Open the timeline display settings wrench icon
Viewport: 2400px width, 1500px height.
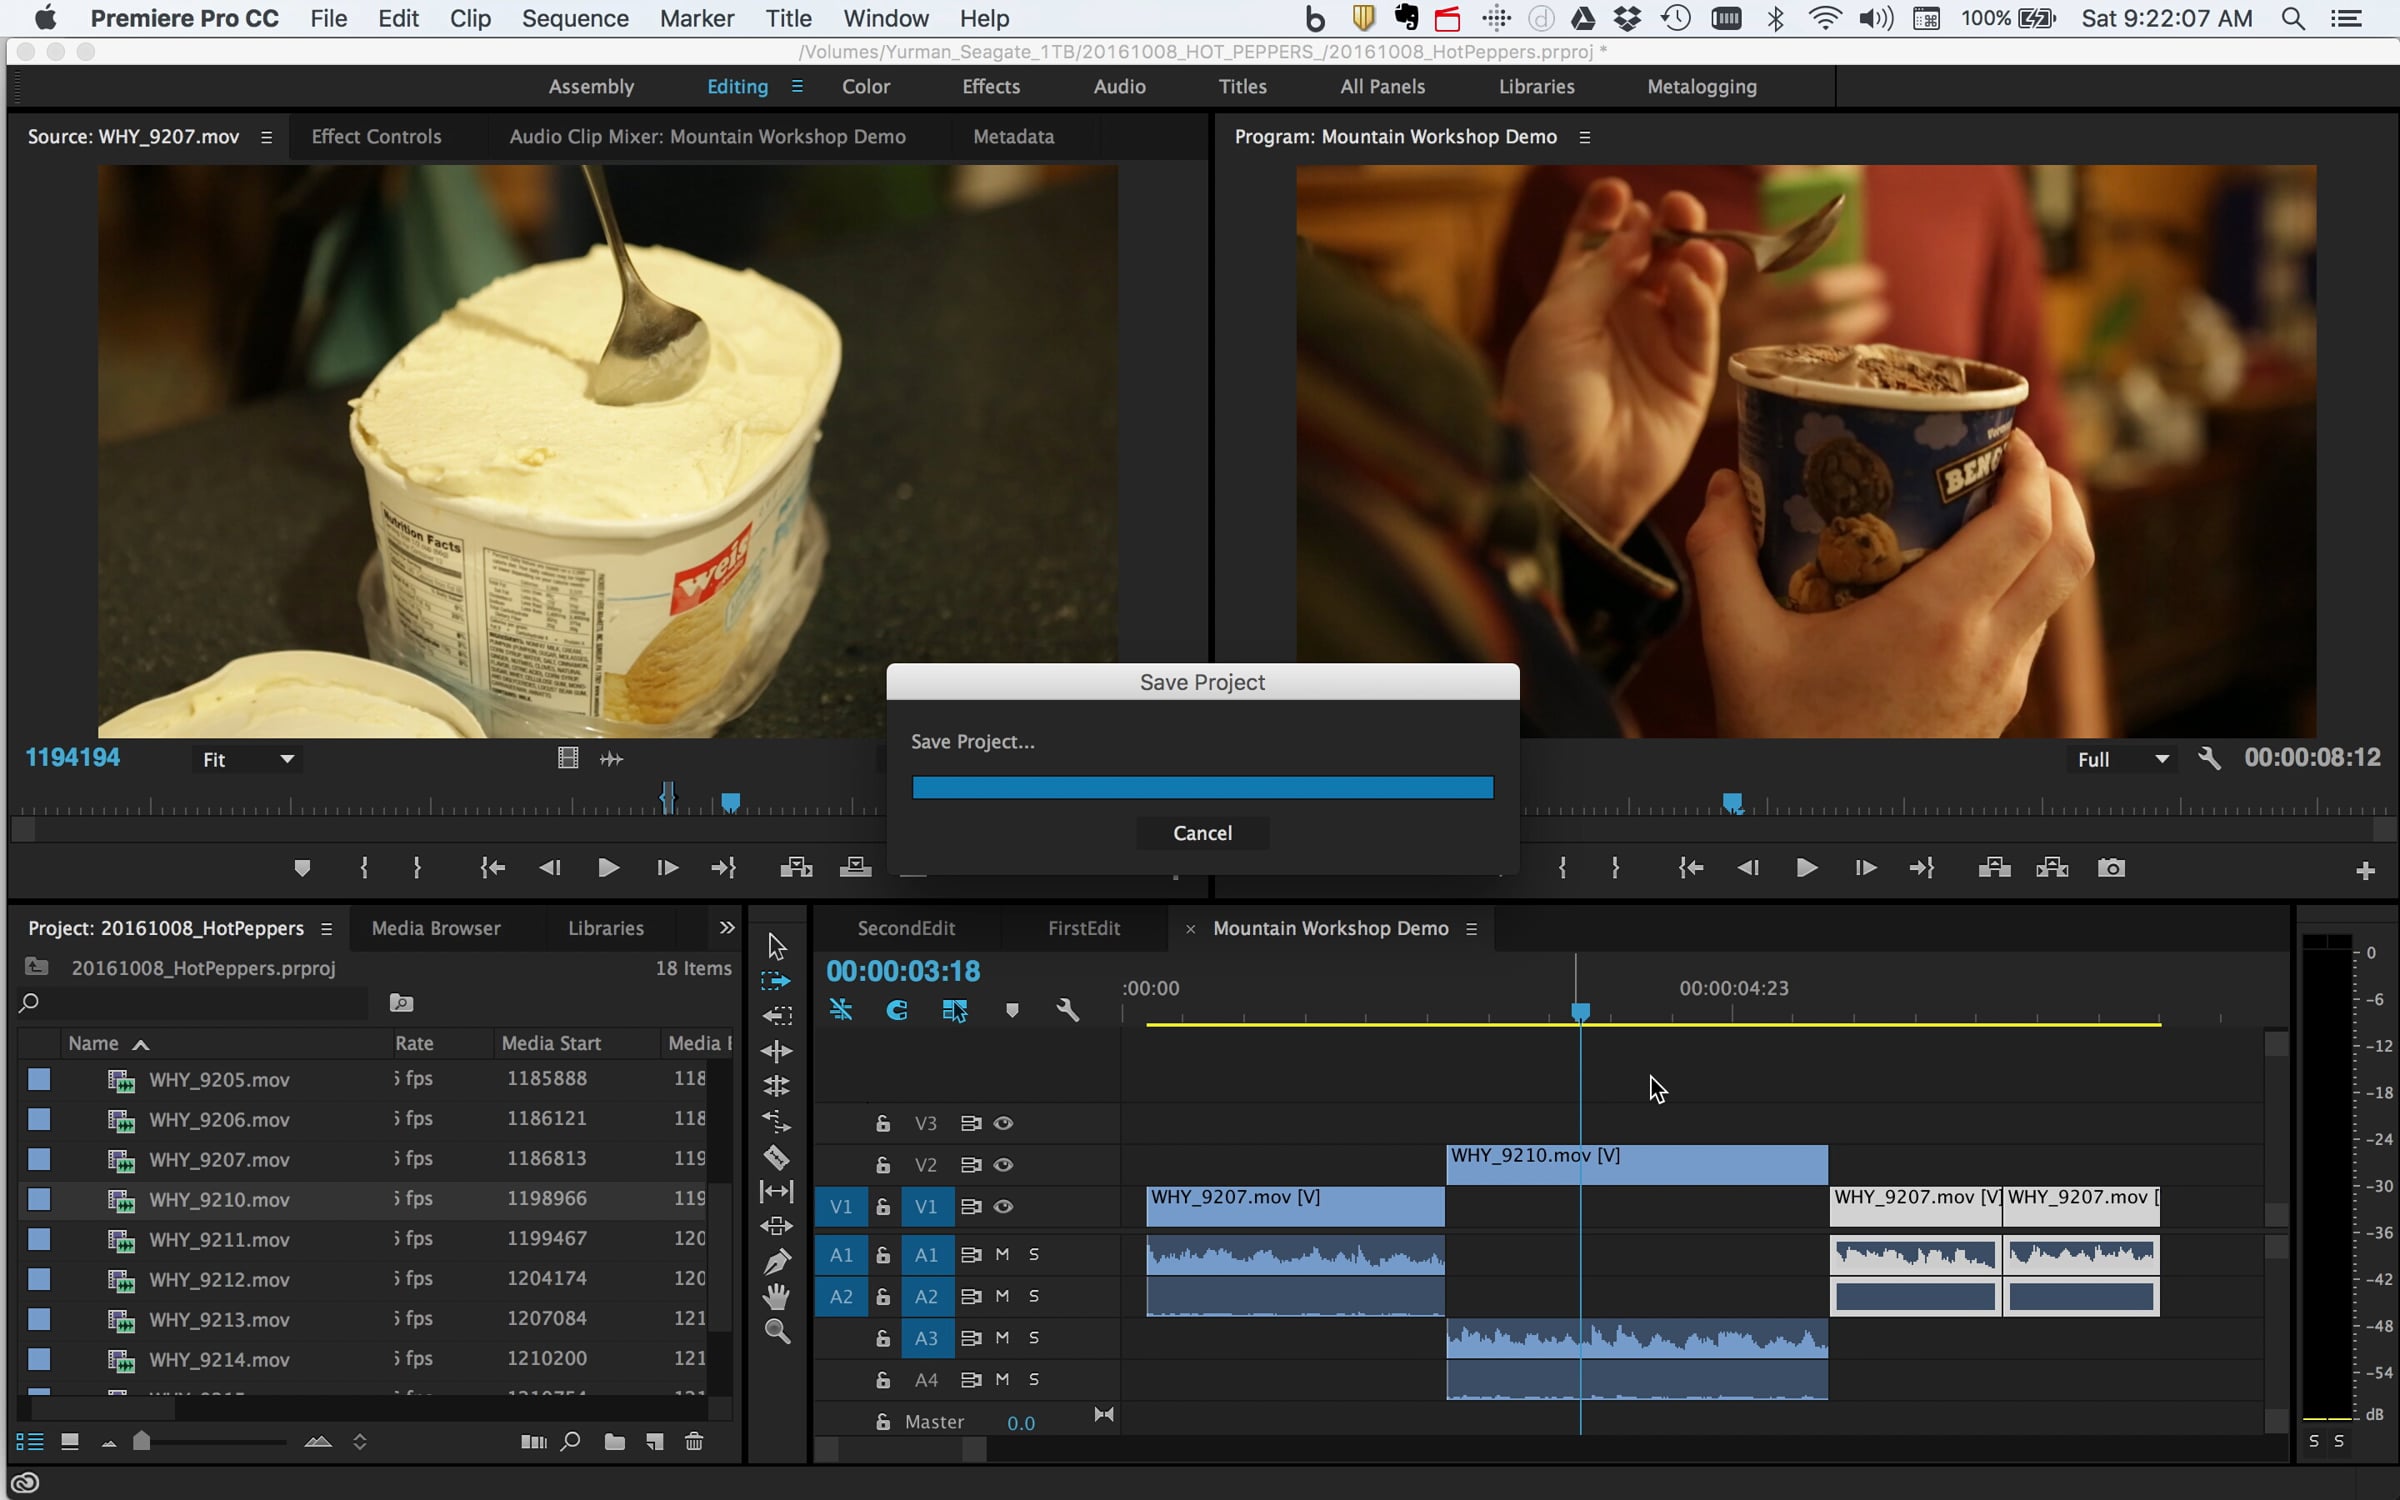click(1068, 1010)
